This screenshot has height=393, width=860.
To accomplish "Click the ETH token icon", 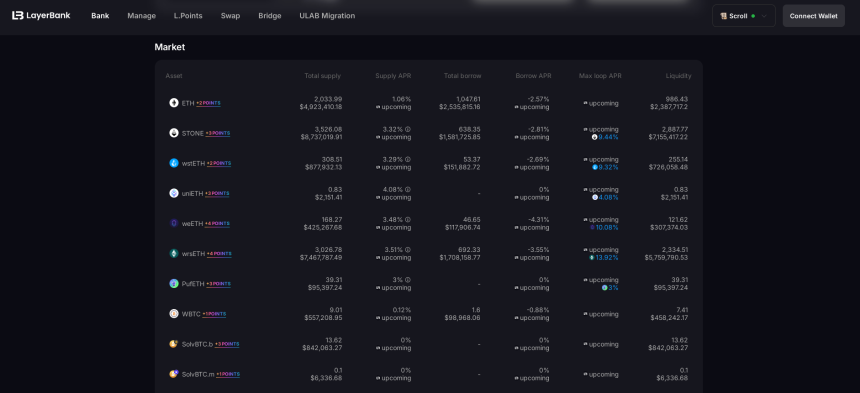I will coord(174,102).
